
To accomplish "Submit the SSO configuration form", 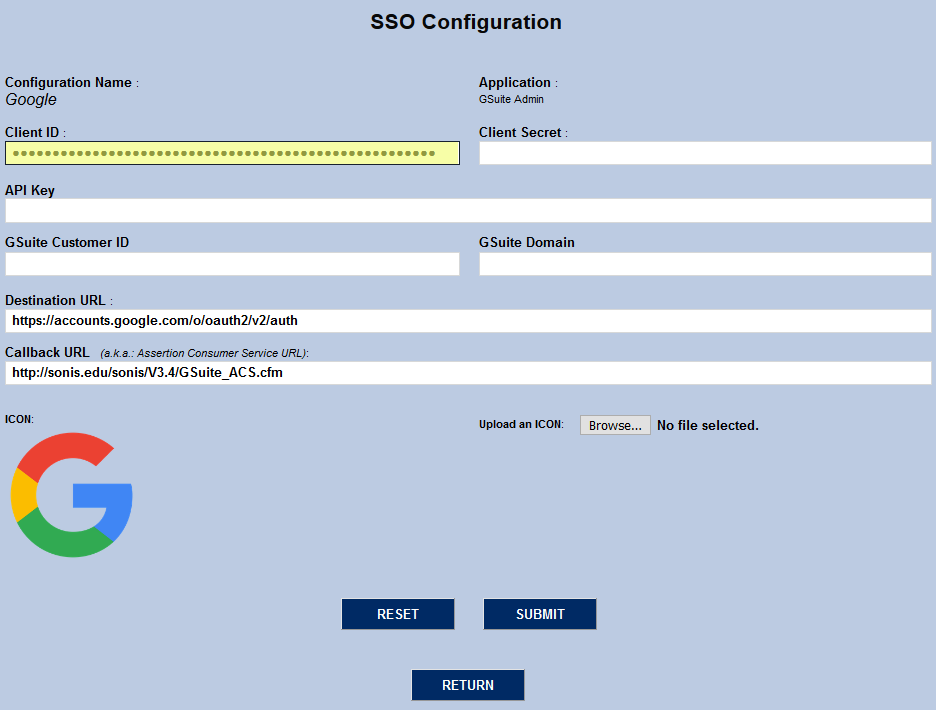I will (x=540, y=614).
